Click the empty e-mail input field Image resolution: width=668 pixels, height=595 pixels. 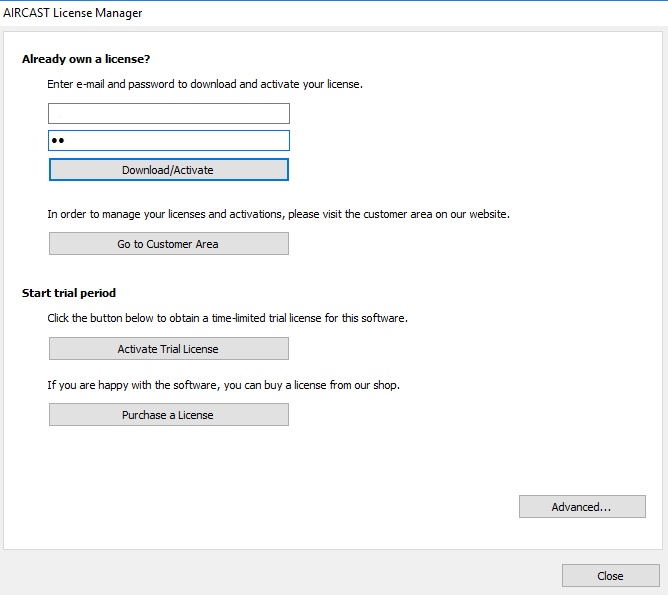[169, 114]
